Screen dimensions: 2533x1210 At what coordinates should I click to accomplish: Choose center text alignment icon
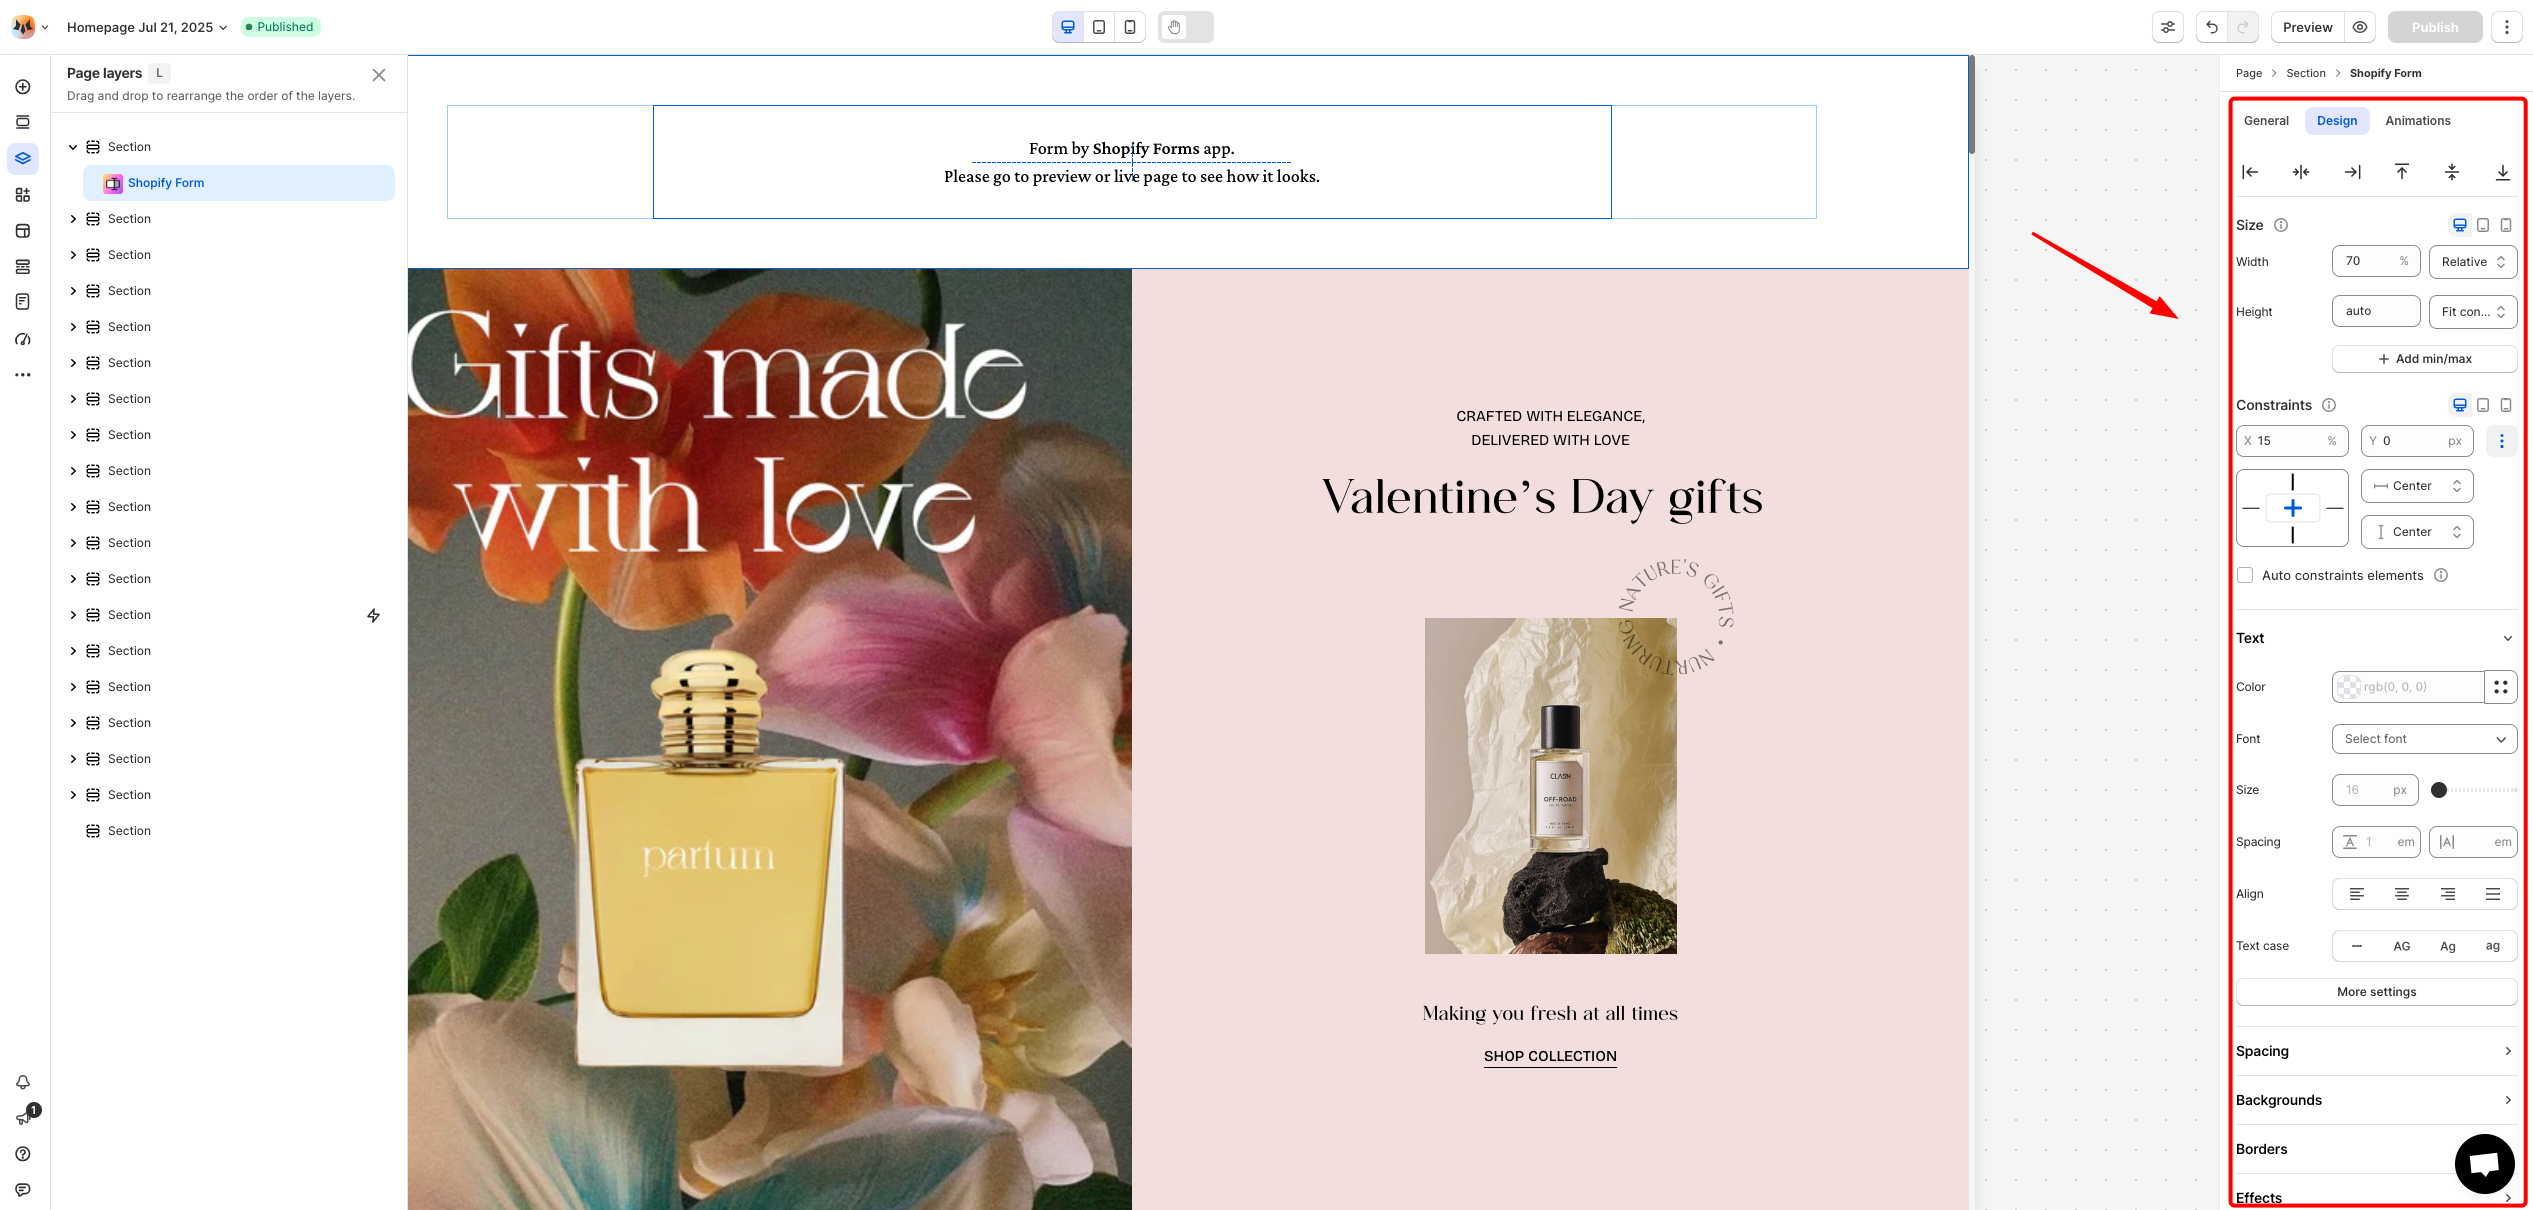click(2401, 894)
